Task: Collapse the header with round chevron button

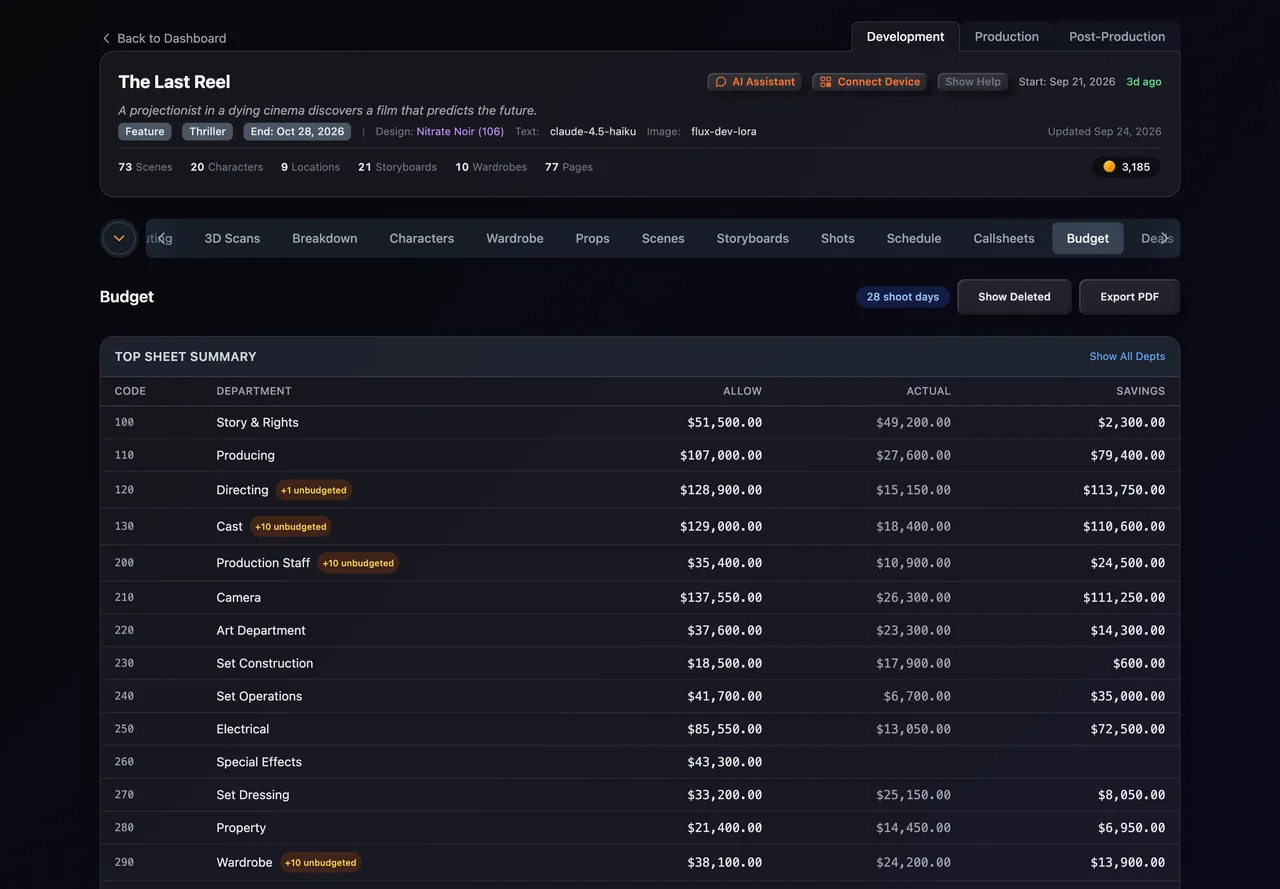Action: point(119,238)
